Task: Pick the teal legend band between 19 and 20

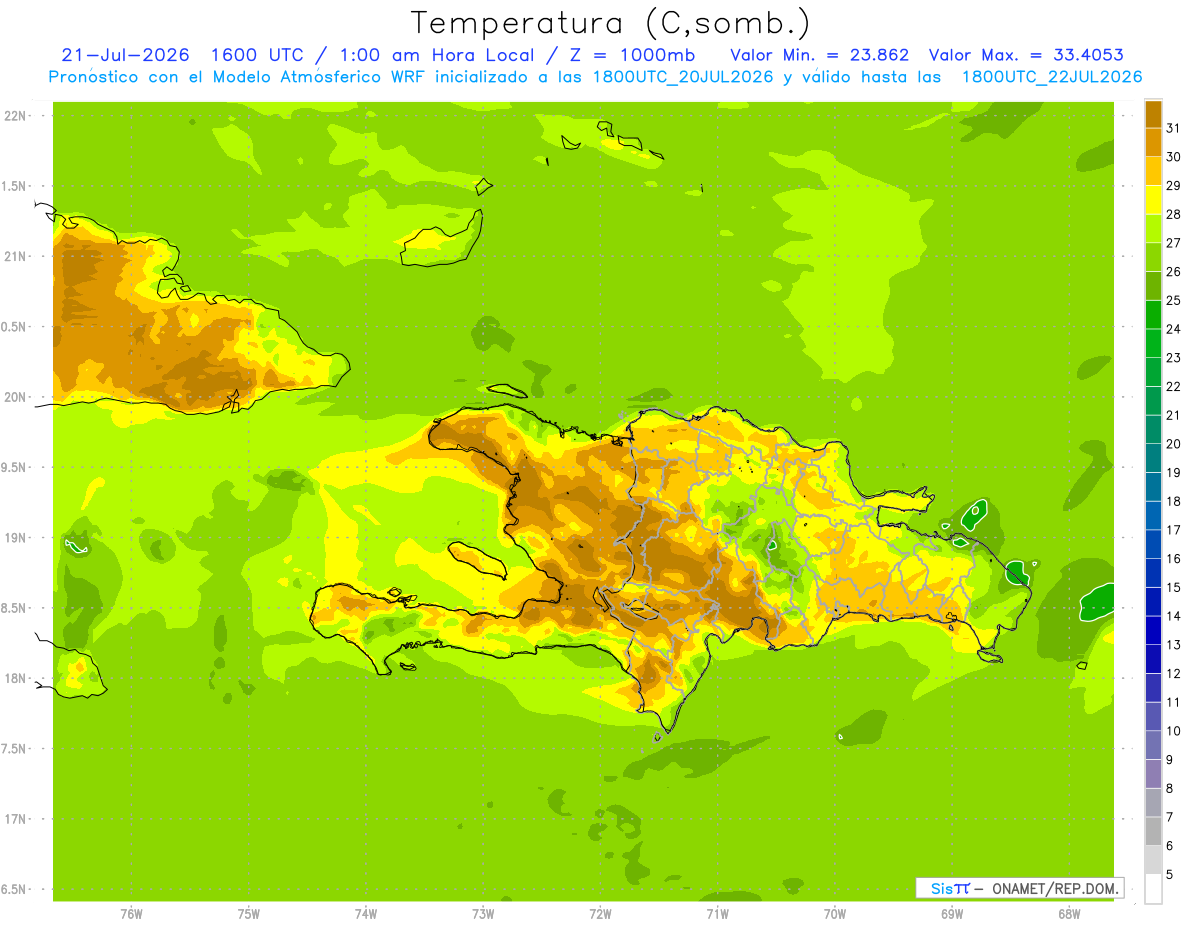Action: 1153,458
